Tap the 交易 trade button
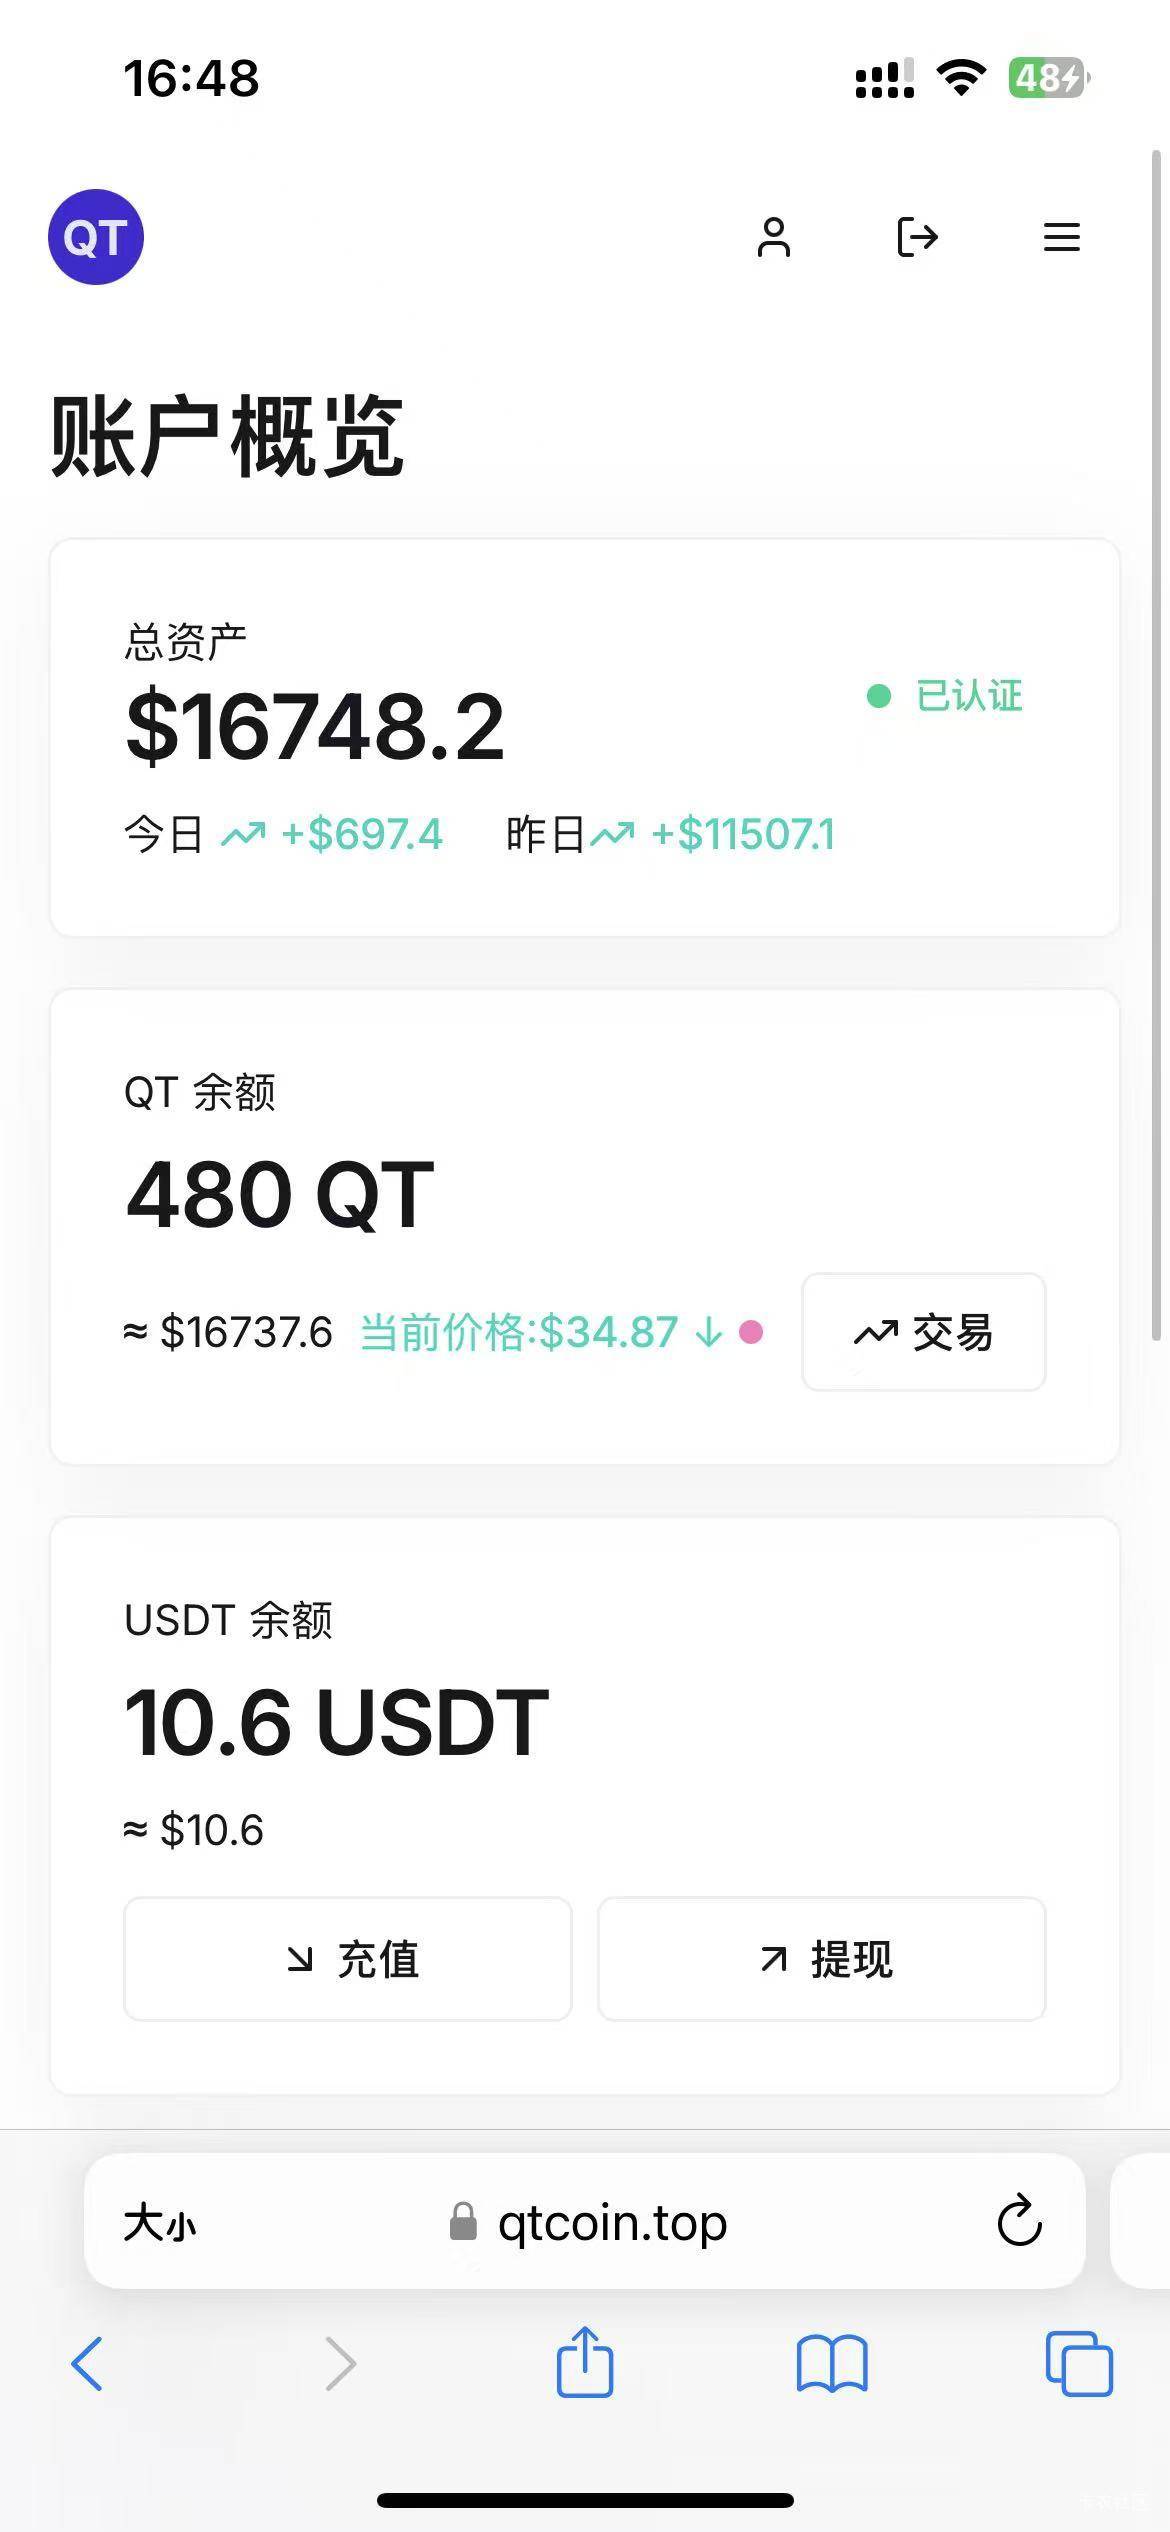Viewport: 1170px width, 2532px height. click(x=924, y=1332)
